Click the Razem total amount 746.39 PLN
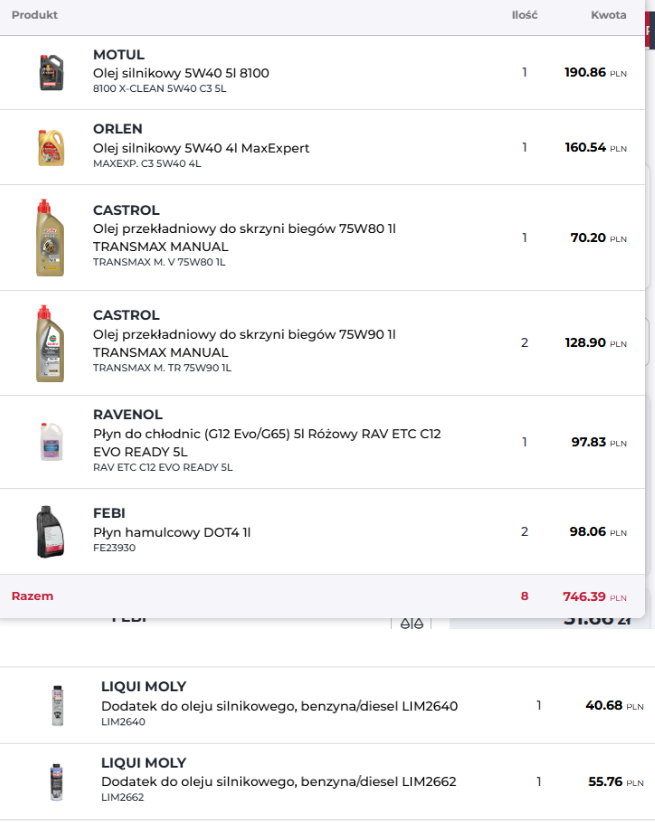Image resolution: width=655 pixels, height=830 pixels. (594, 597)
